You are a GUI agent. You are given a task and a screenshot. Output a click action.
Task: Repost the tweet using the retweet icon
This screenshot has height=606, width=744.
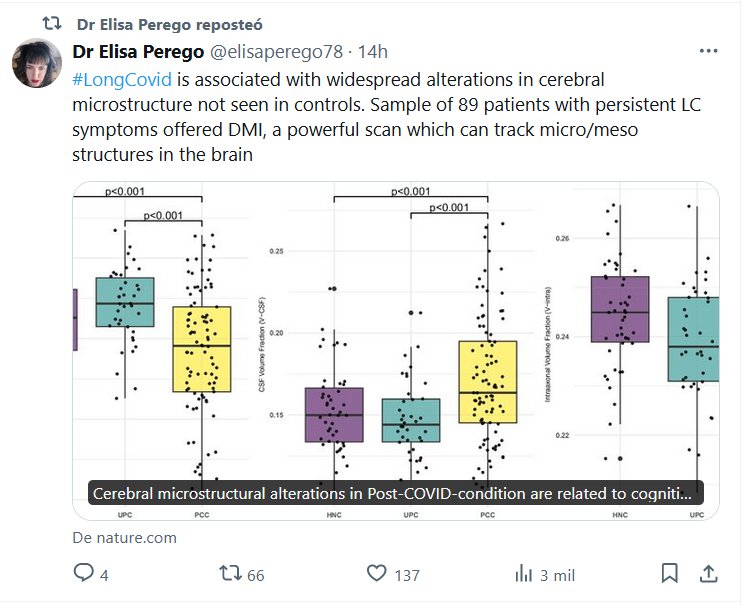coord(230,573)
